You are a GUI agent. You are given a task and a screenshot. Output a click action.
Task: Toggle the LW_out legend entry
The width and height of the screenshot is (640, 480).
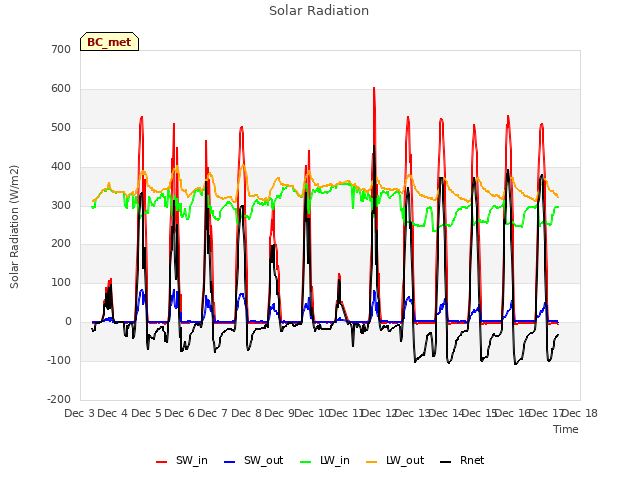click(x=395, y=461)
